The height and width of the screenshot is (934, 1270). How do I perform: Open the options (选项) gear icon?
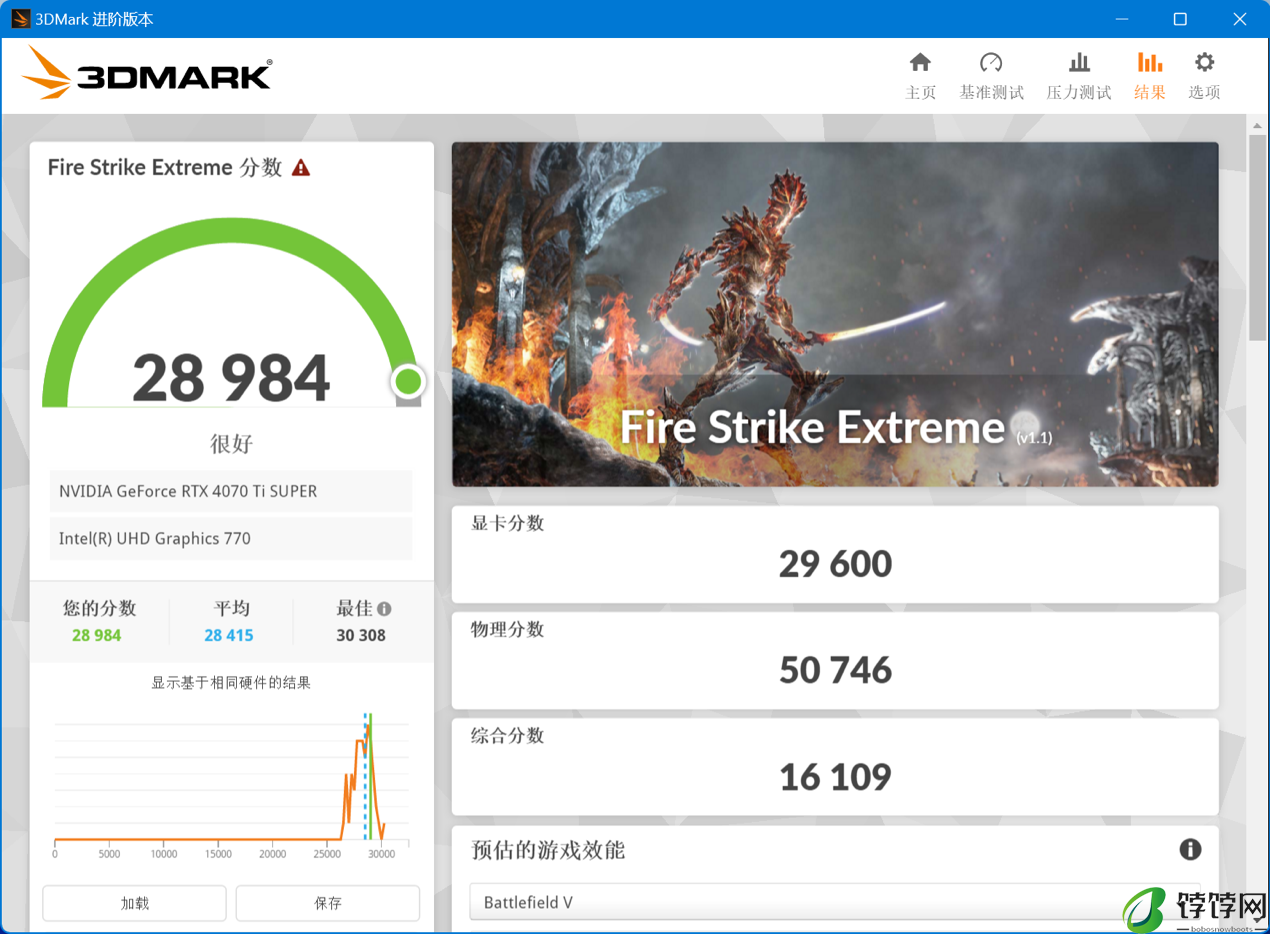click(1204, 63)
